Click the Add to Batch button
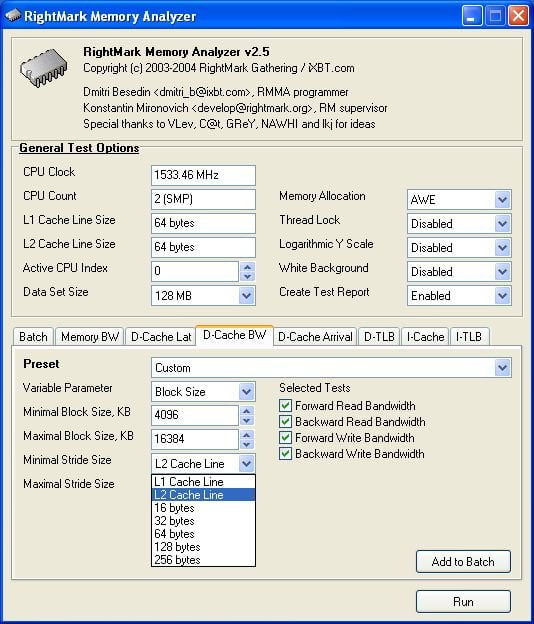534x624 pixels. tap(463, 562)
